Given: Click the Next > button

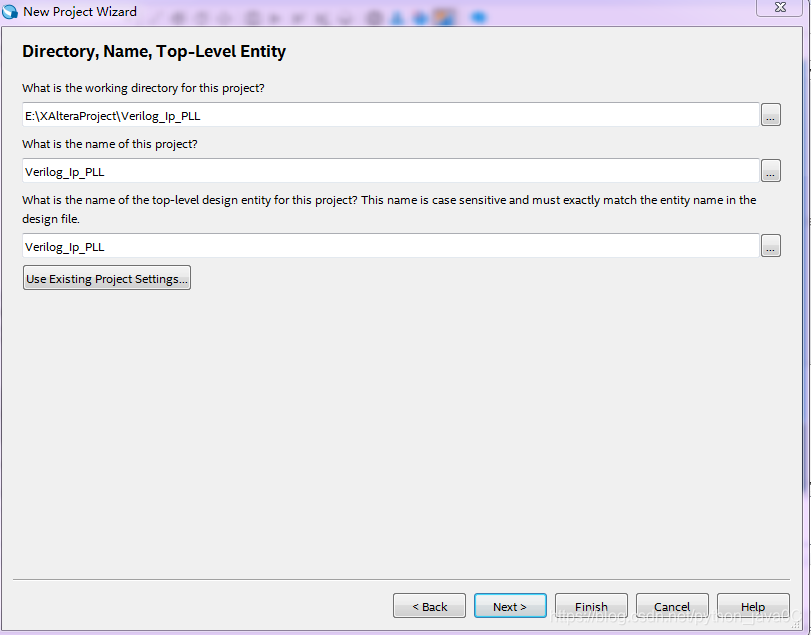Looking at the screenshot, I should click(x=510, y=606).
